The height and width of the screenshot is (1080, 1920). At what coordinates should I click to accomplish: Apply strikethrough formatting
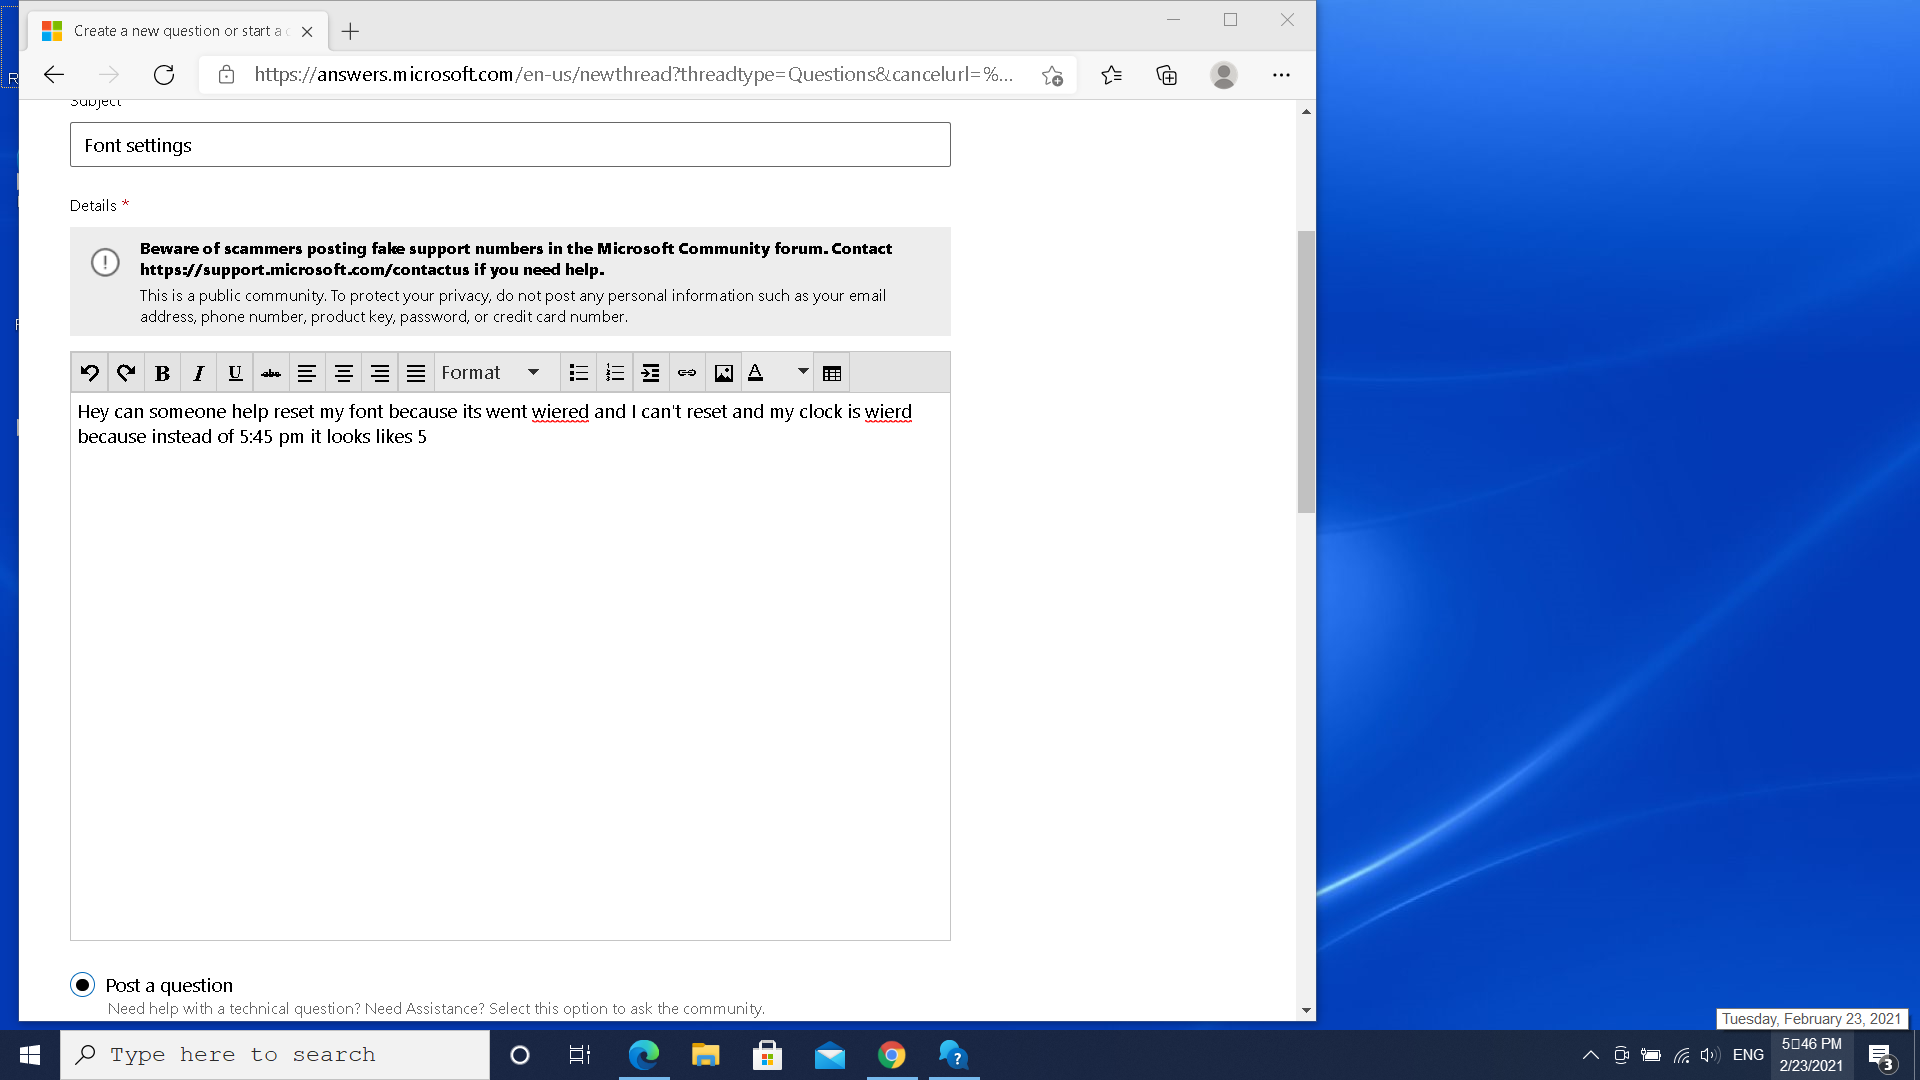(x=271, y=373)
